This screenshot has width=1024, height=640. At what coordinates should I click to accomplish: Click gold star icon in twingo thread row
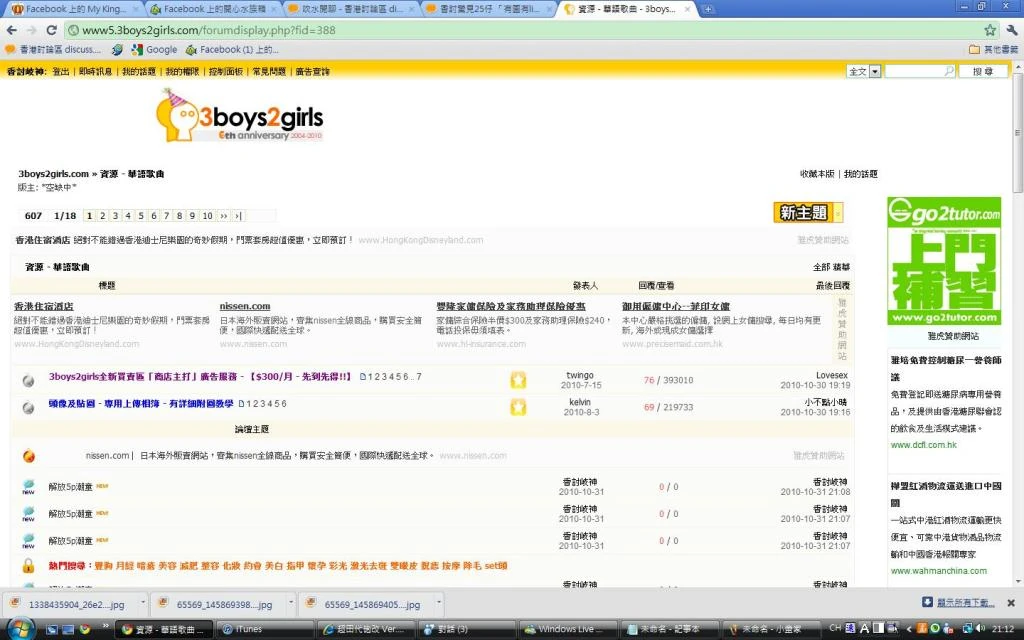(518, 380)
